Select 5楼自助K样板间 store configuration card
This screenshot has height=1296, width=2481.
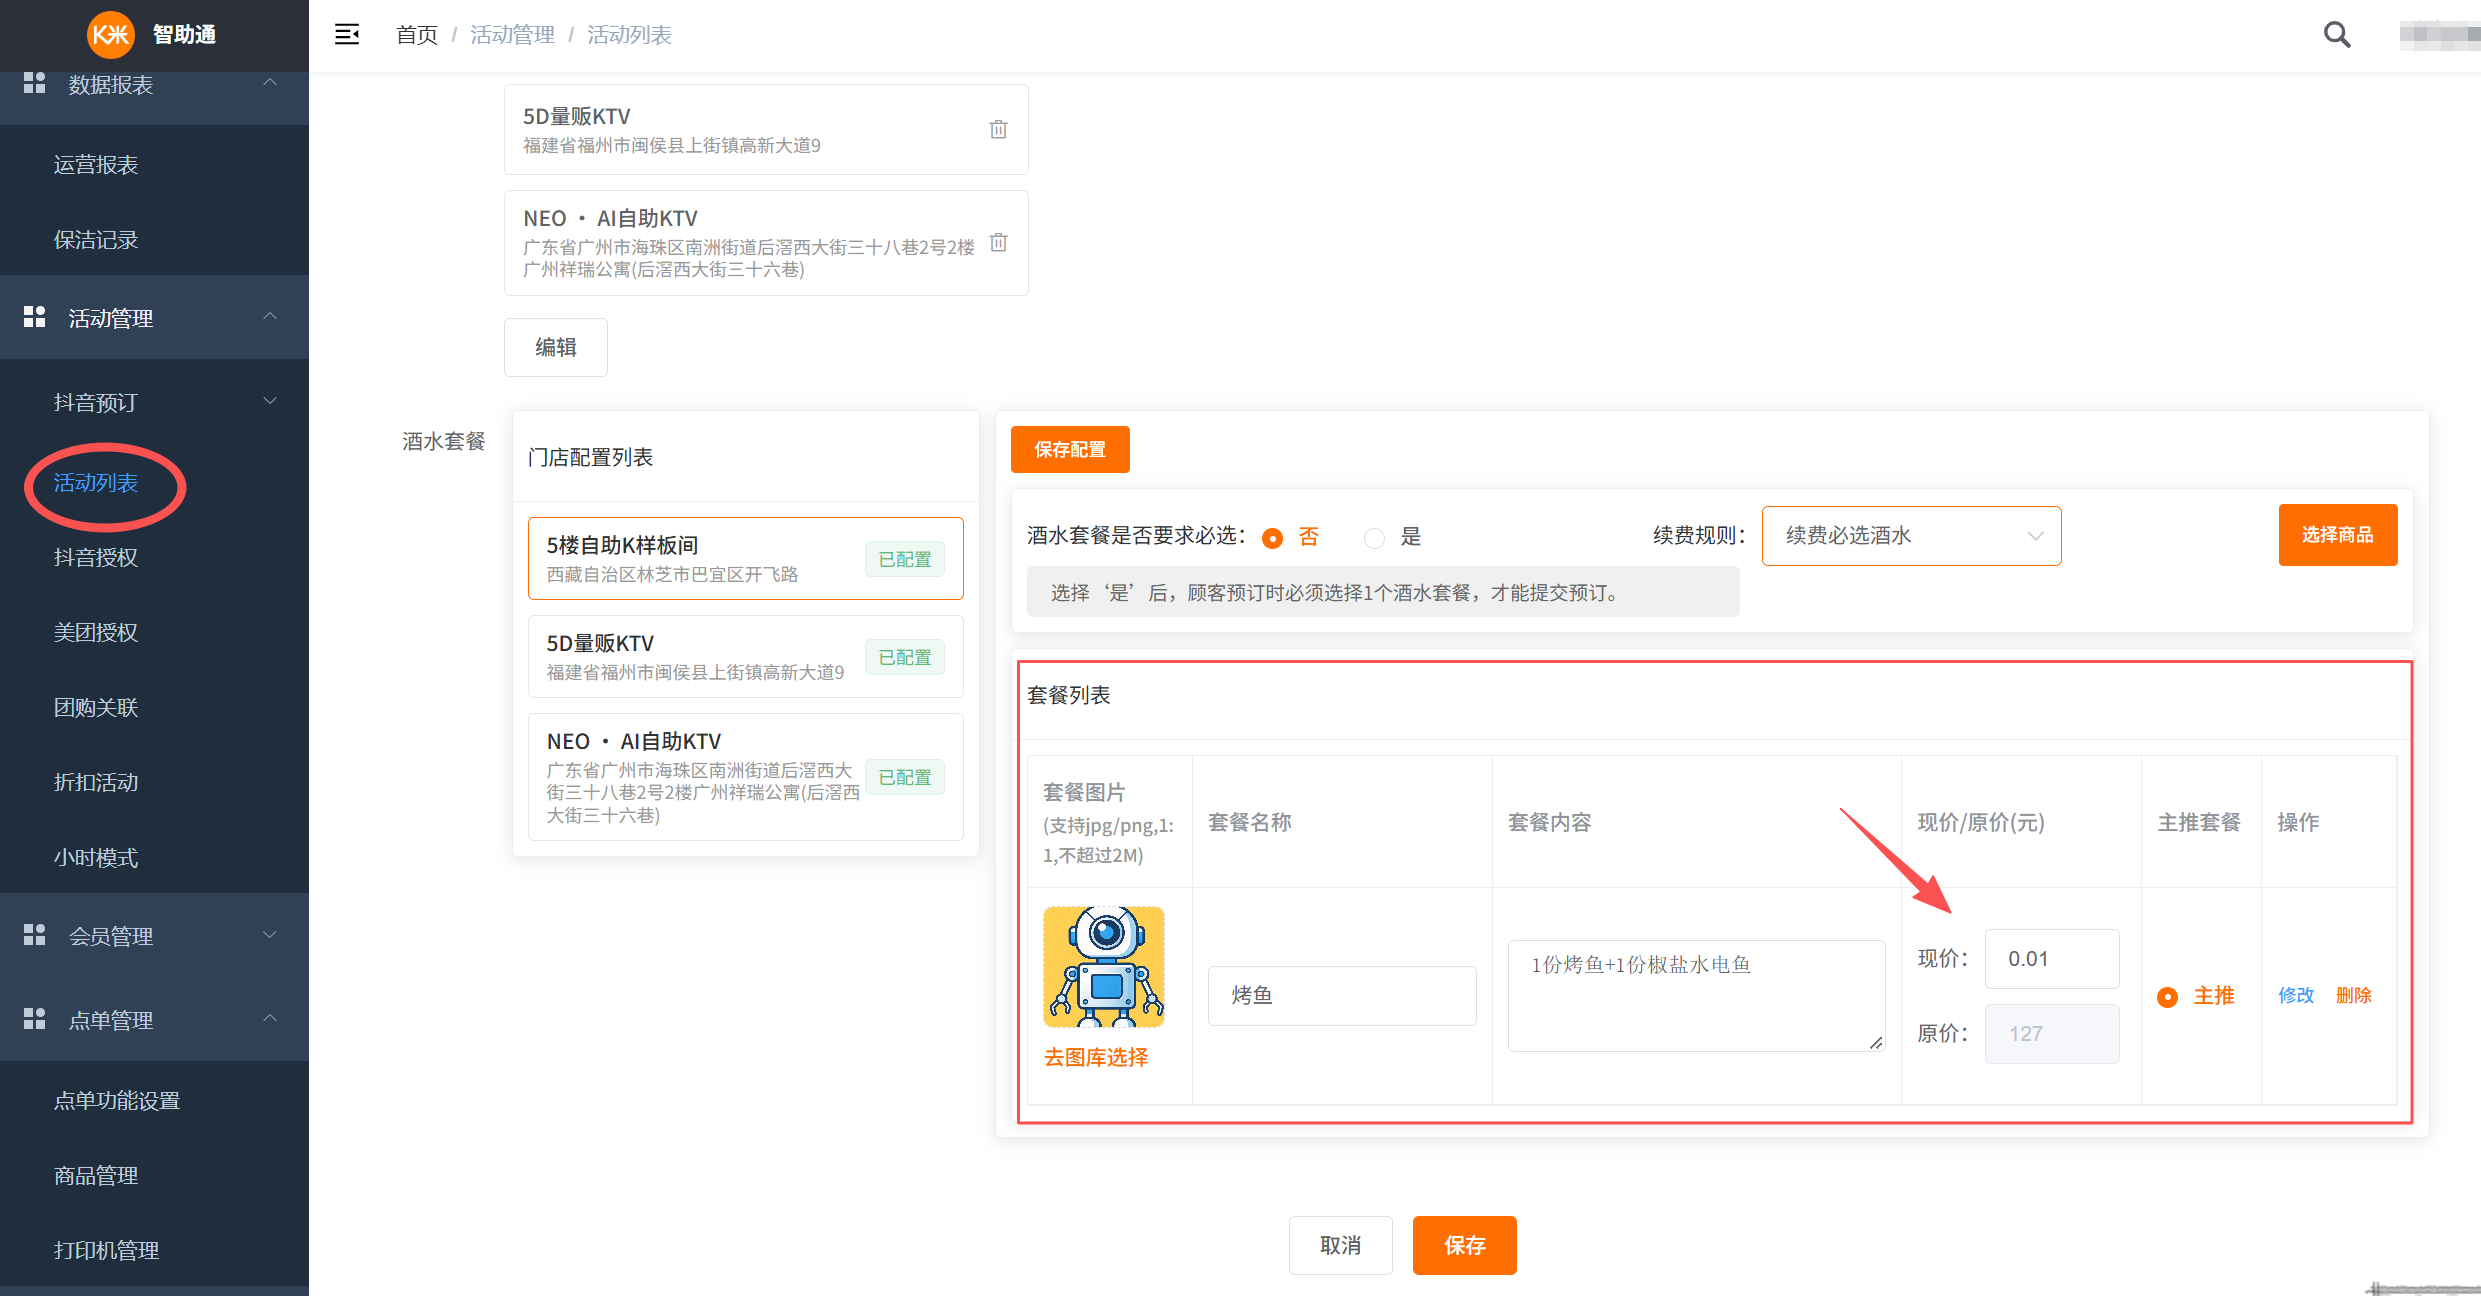click(x=745, y=558)
